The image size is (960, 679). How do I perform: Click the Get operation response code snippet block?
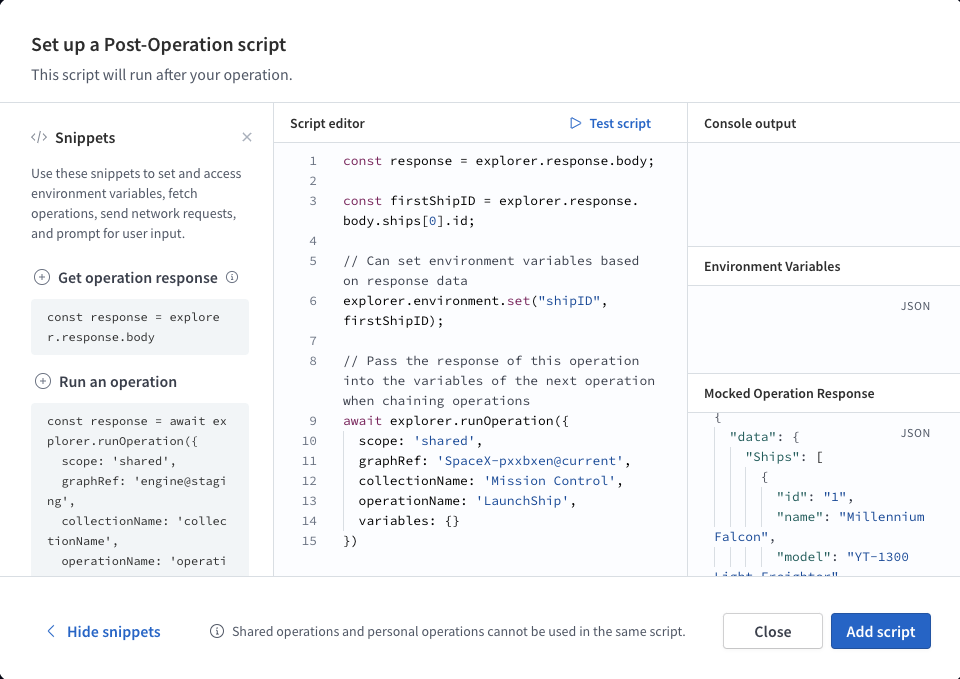tap(139, 327)
